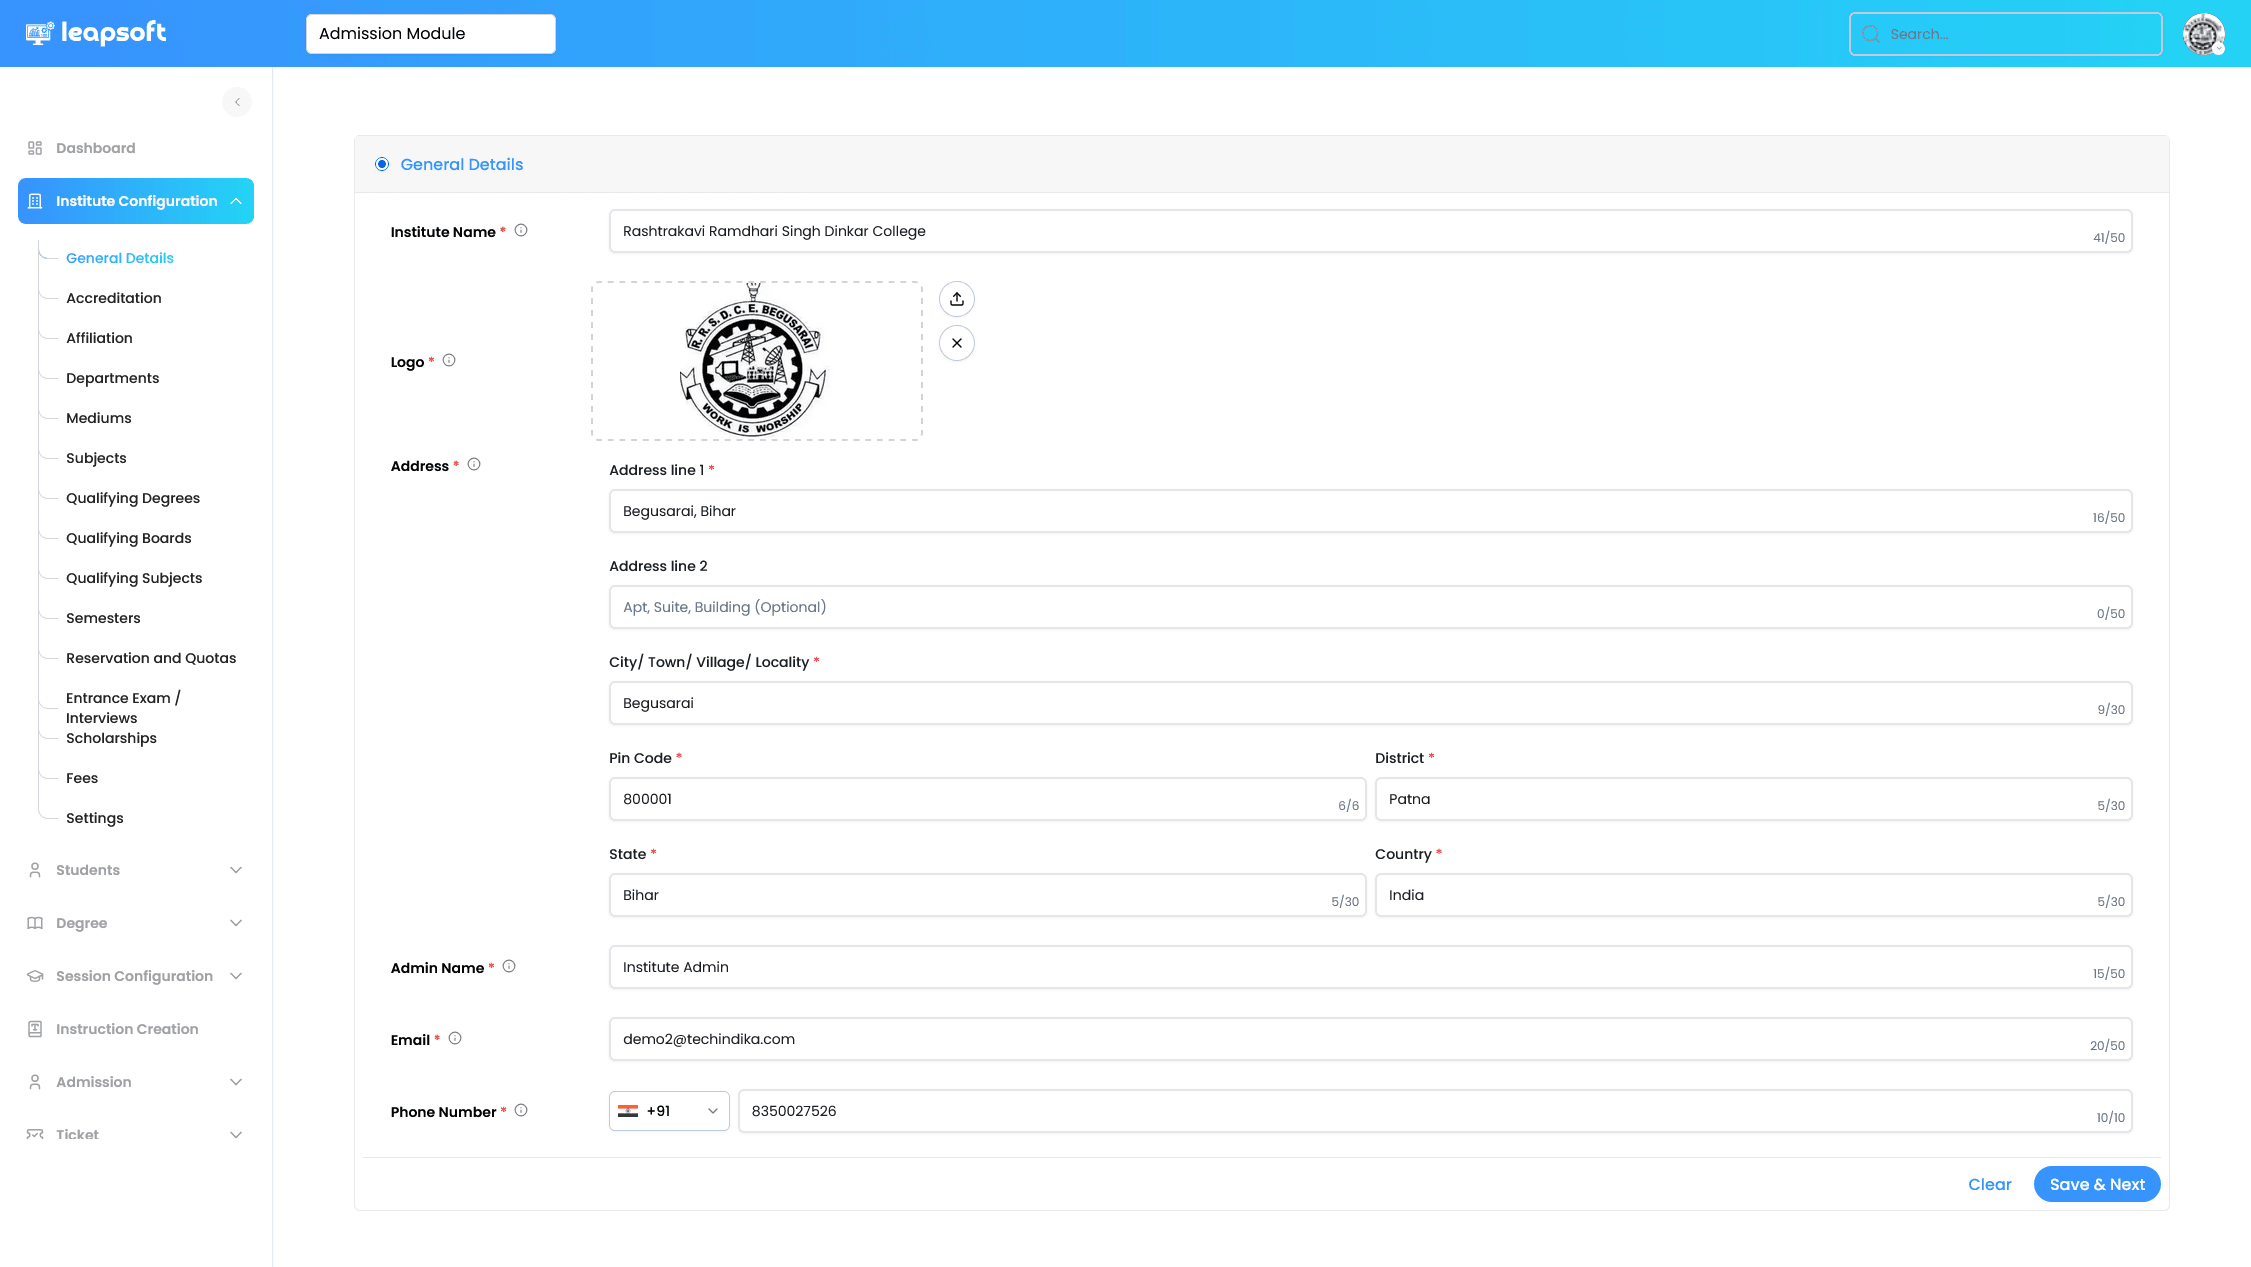This screenshot has height=1267, width=2251.
Task: Open Qualifying Degrees section
Action: [x=133, y=498]
